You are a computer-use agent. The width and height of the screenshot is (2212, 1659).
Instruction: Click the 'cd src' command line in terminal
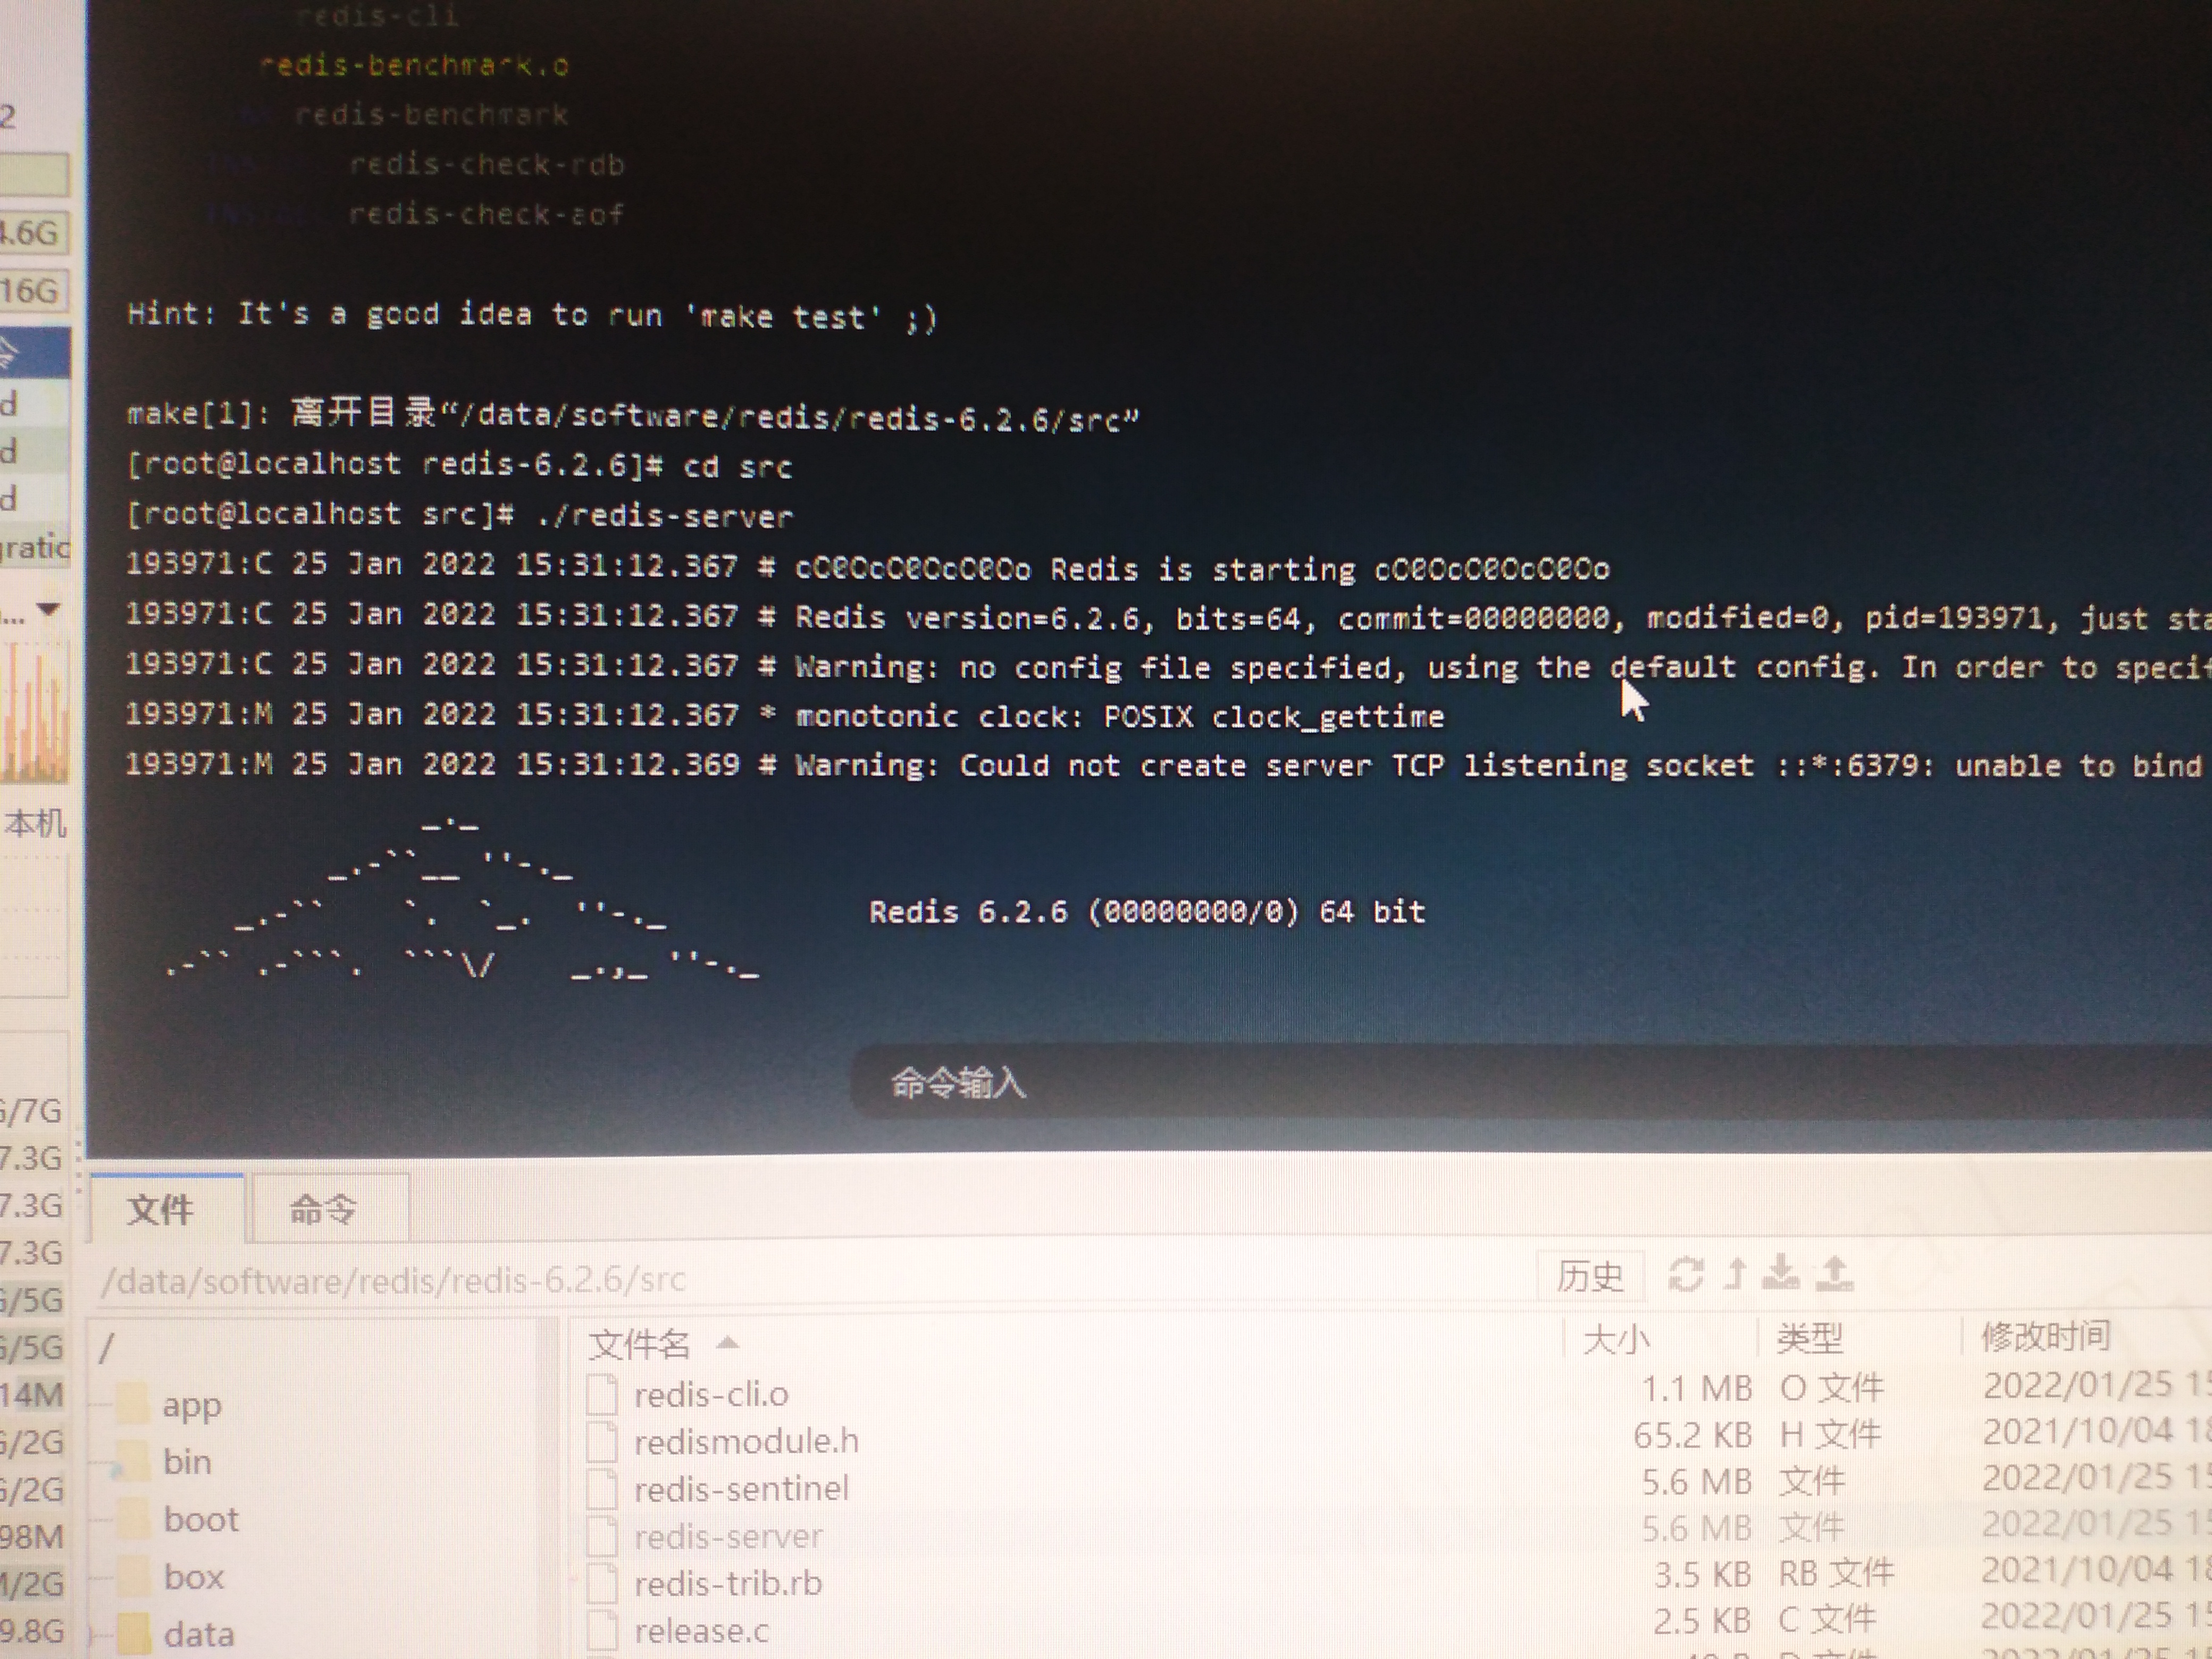459,465
